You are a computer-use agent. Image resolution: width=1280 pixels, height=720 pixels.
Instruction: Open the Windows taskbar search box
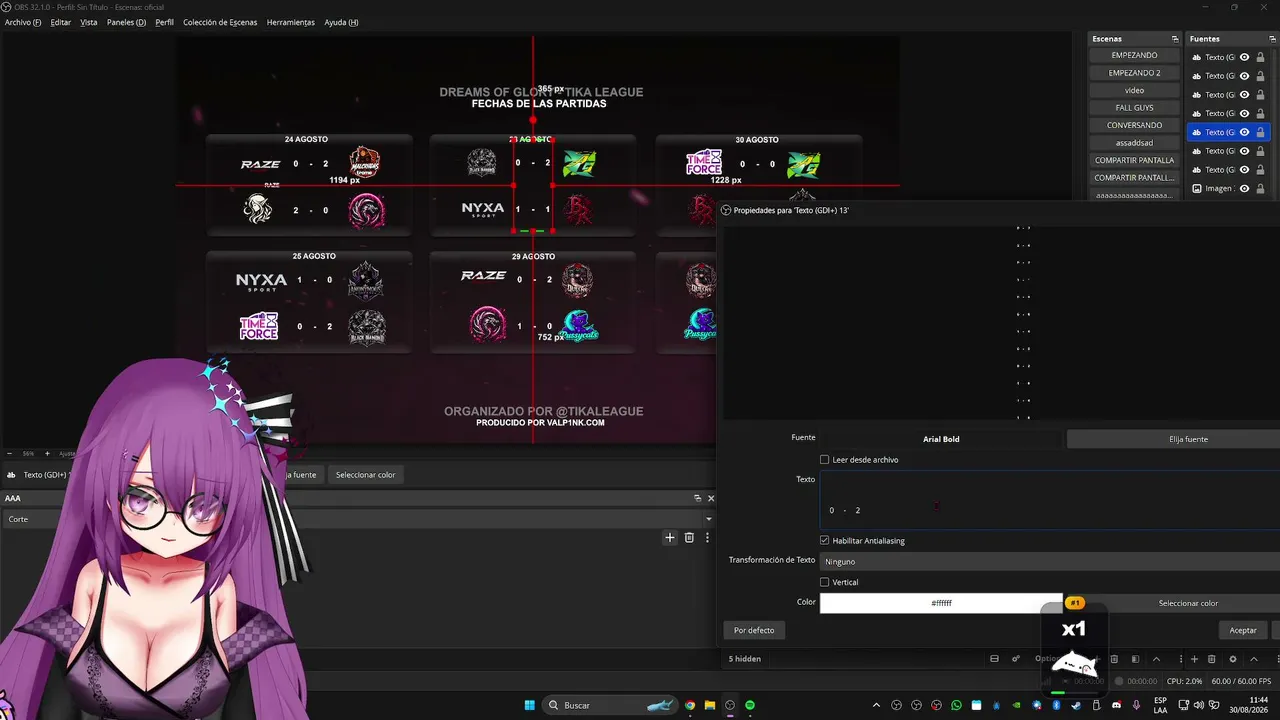tap(612, 705)
